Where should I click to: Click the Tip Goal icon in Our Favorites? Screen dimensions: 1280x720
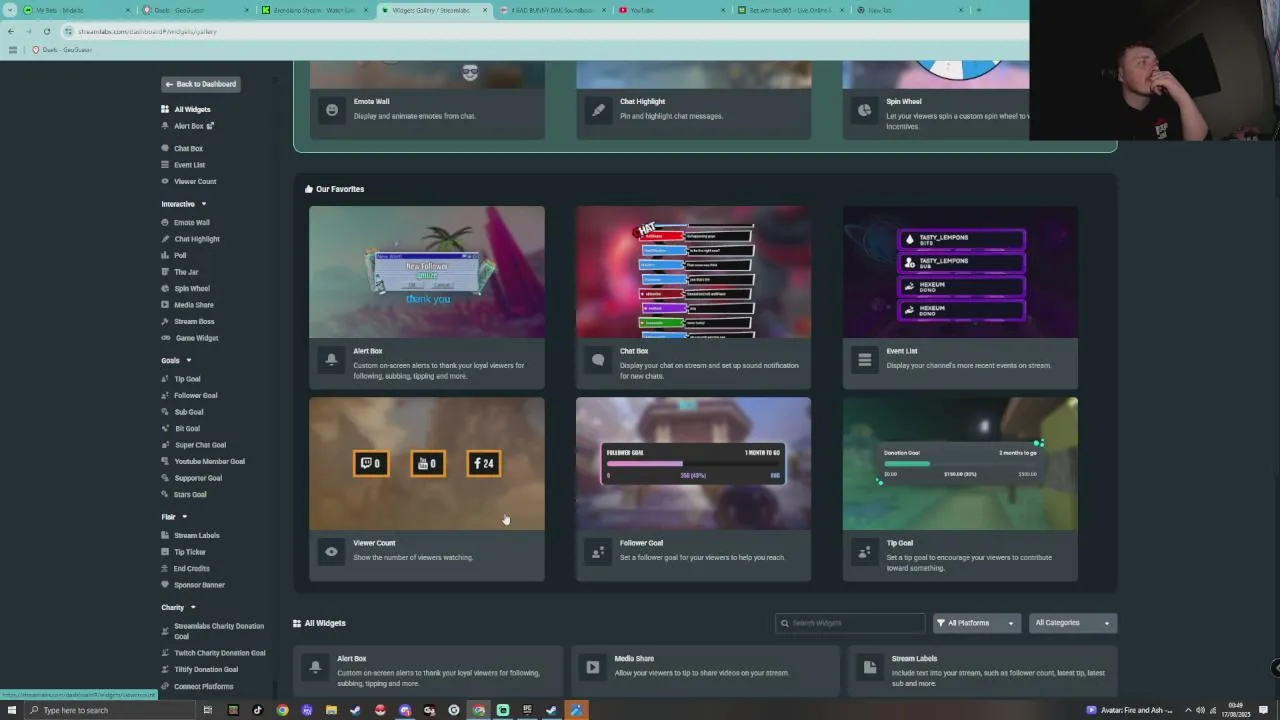click(x=865, y=551)
